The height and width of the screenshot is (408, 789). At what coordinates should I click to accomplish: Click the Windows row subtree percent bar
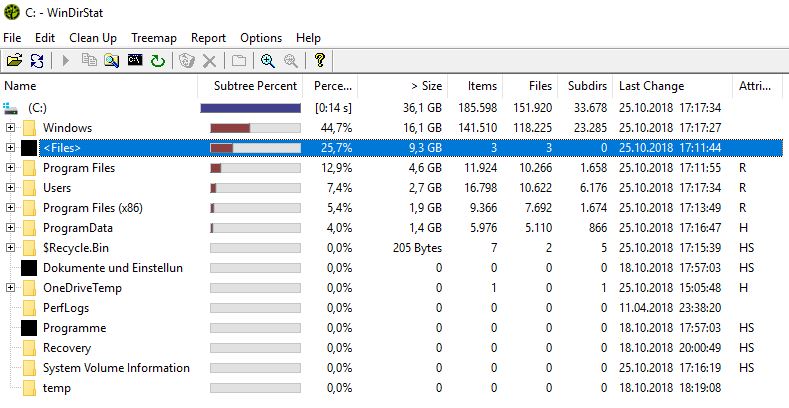(x=255, y=128)
